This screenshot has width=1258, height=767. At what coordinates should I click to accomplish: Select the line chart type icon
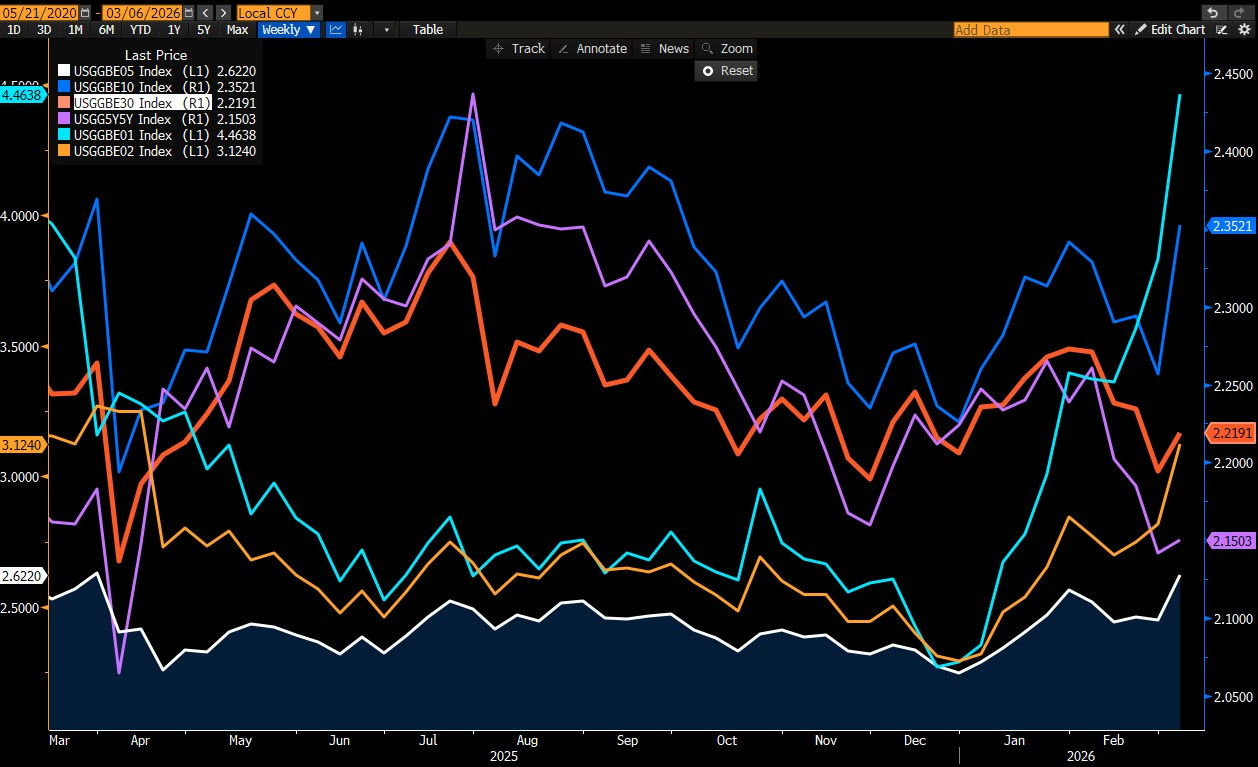336,29
